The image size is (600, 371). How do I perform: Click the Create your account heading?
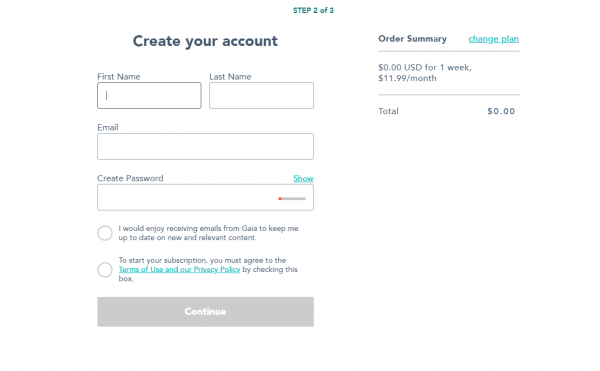205,41
